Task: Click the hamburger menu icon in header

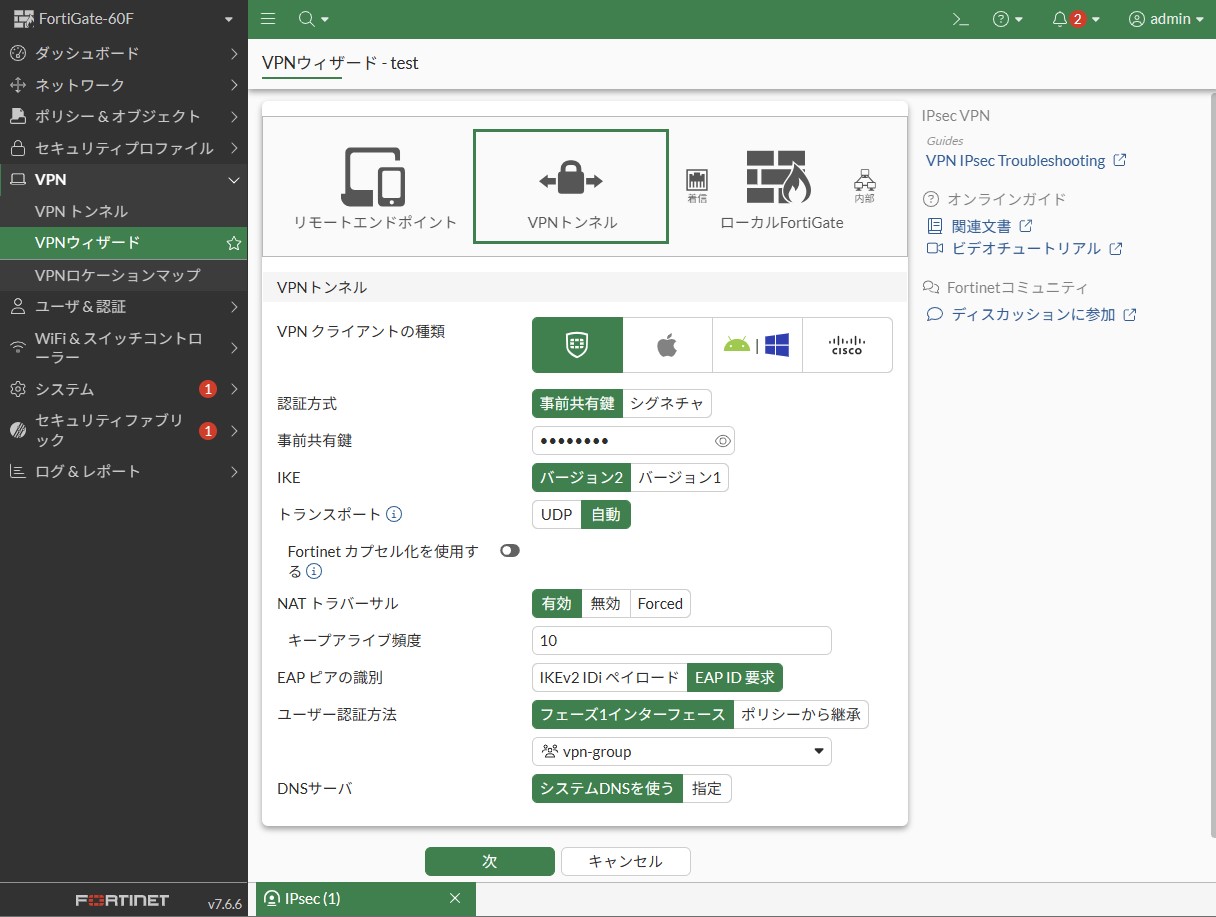Action: (268, 19)
